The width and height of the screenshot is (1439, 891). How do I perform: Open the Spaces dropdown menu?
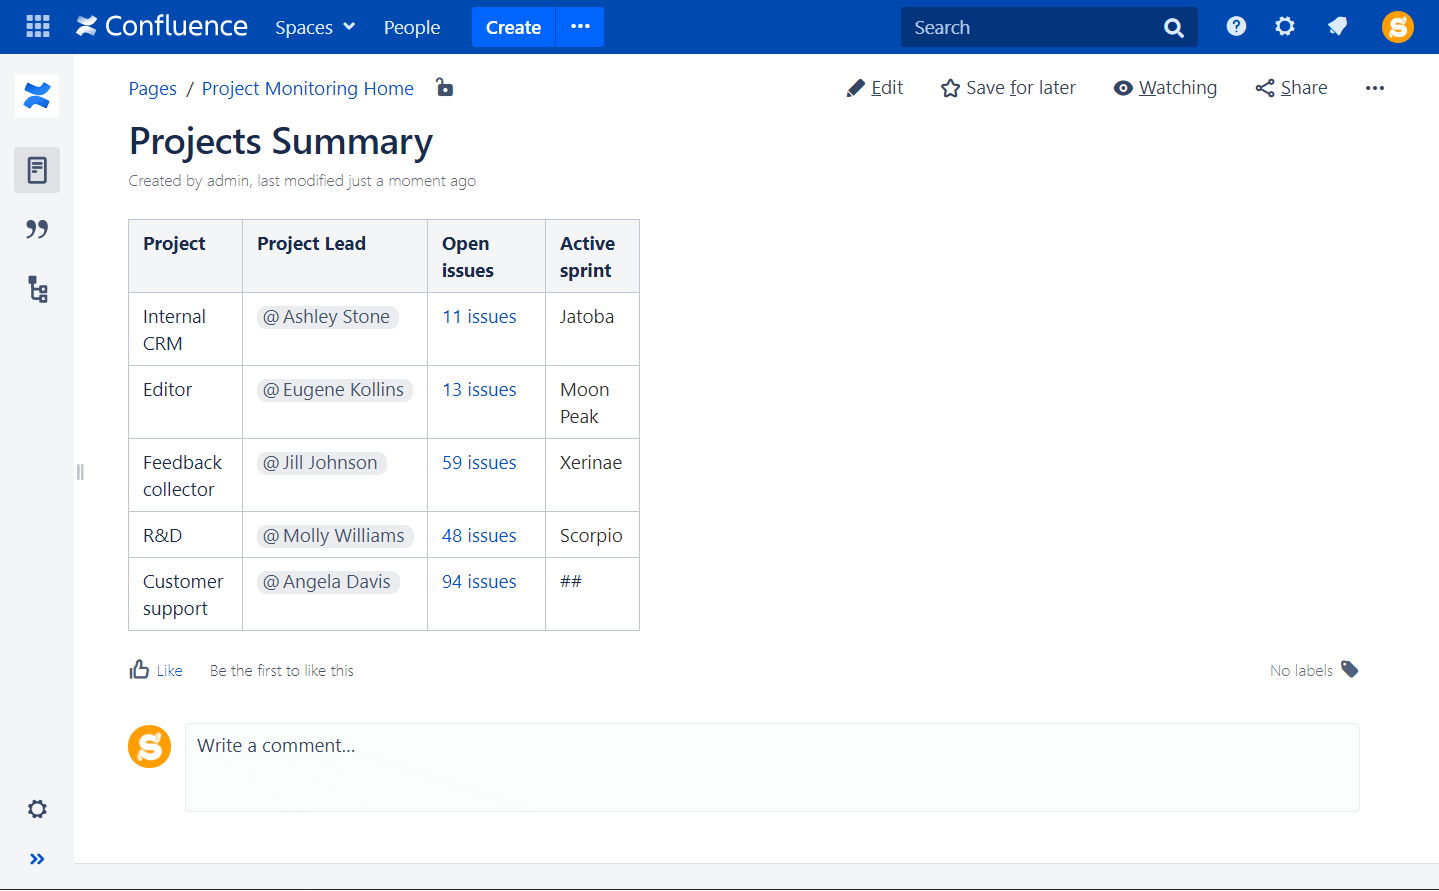tap(314, 27)
